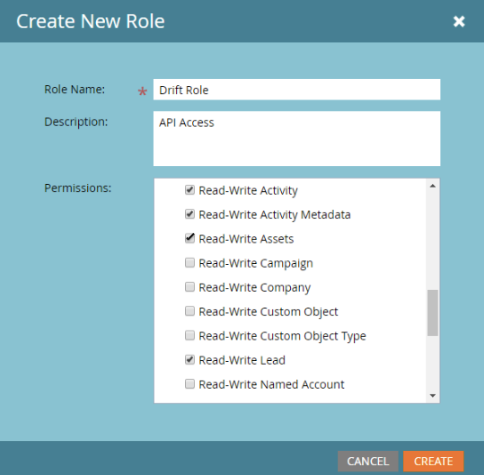Click the permissions list scroll up arrow

(433, 186)
